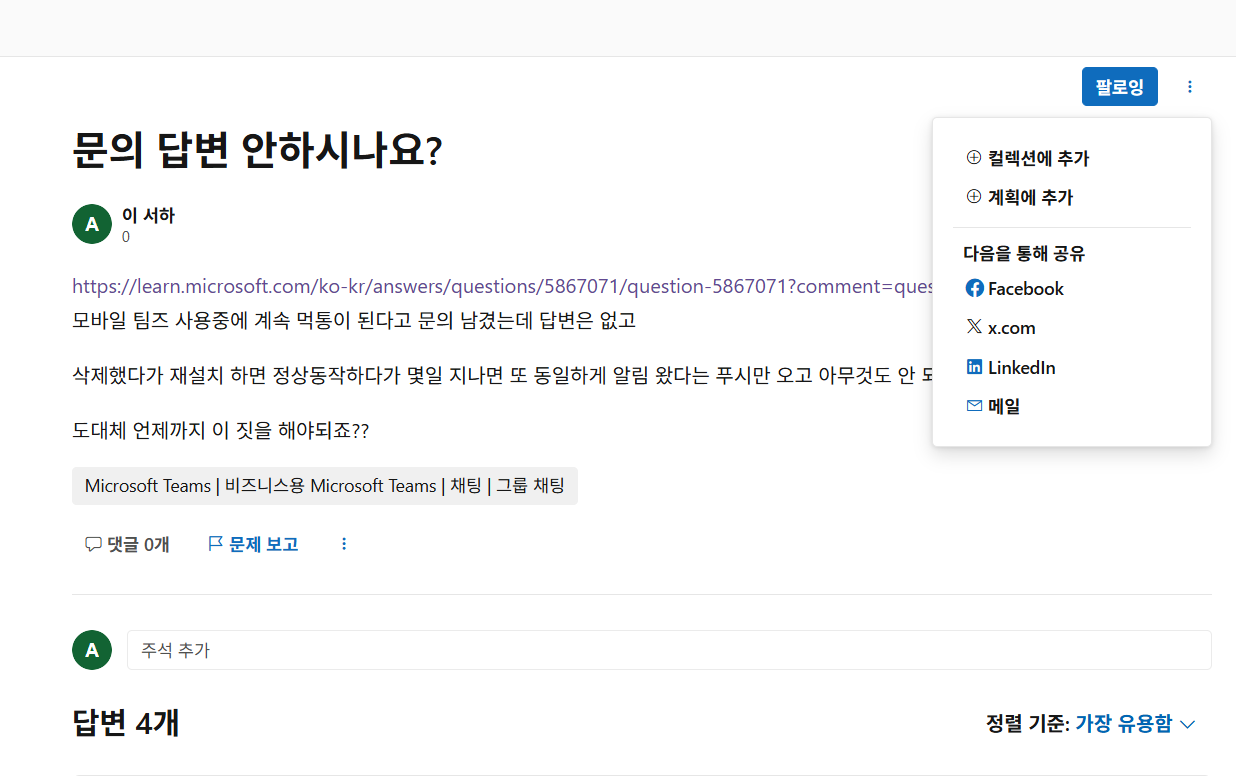Click the Facebook logo icon
Image resolution: width=1236 pixels, height=776 pixels.
pos(974,288)
